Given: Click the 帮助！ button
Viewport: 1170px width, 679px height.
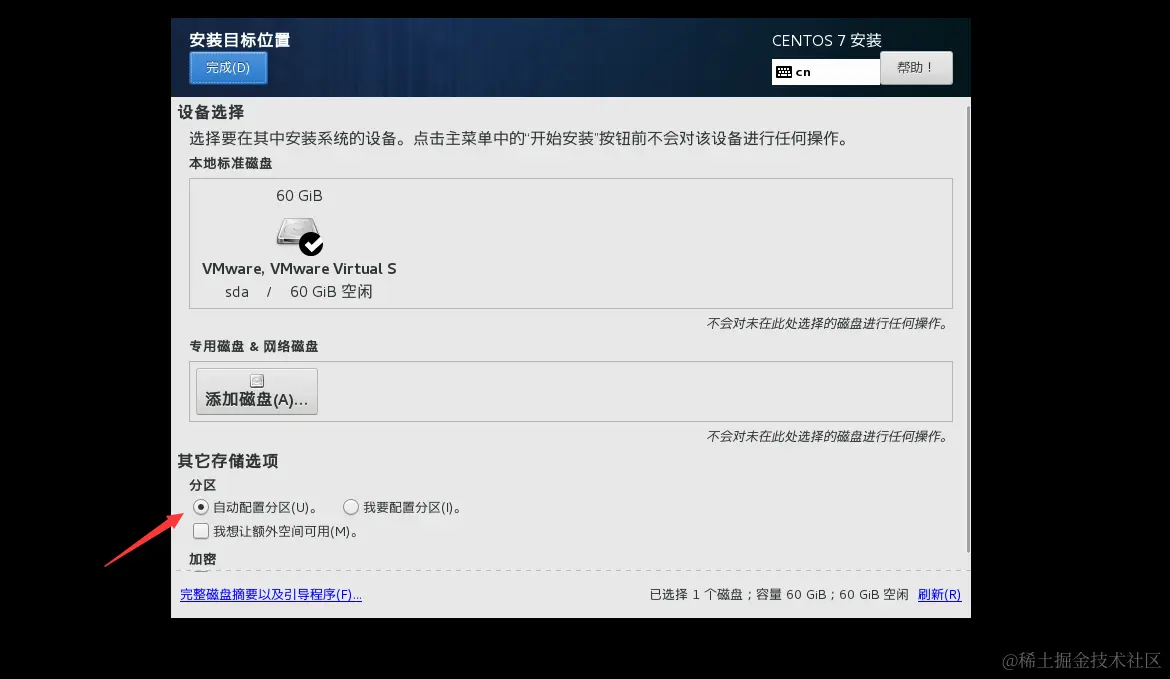Looking at the screenshot, I should (916, 68).
